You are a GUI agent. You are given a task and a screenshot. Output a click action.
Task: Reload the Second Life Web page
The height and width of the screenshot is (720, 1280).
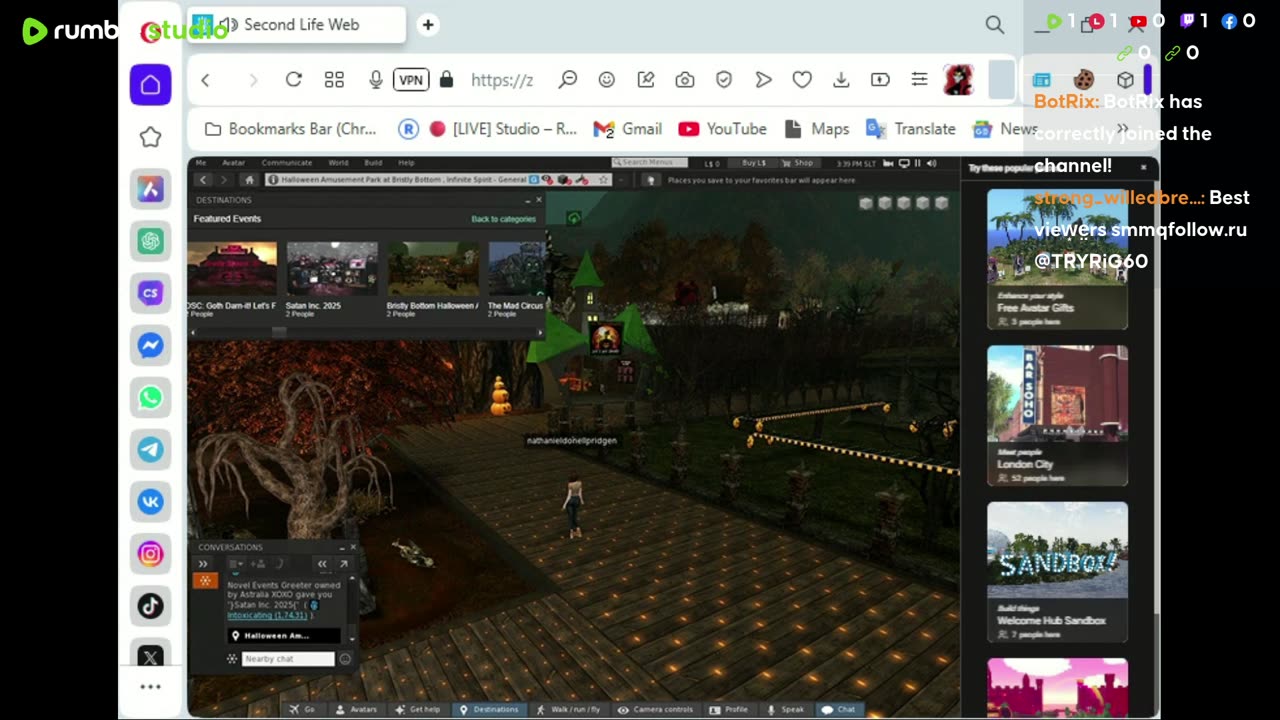(x=293, y=79)
